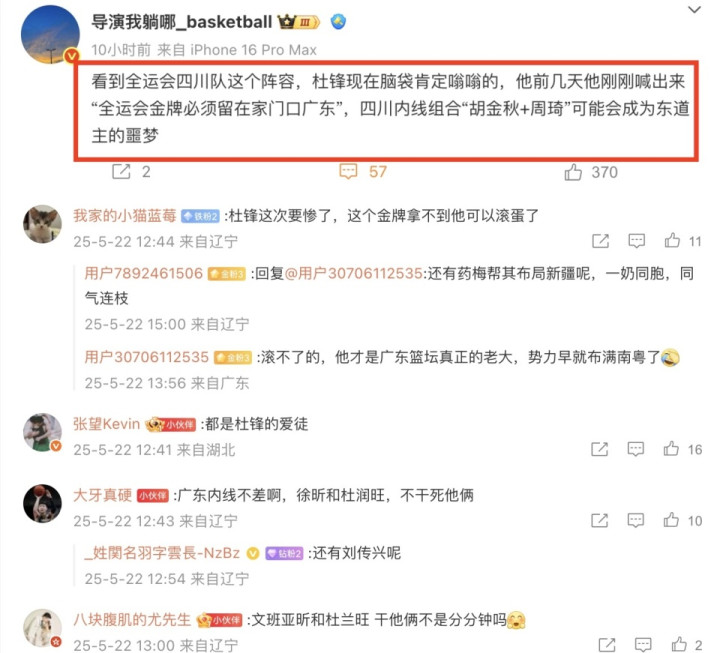Reply to 张望Kevin's comment
The width and height of the screenshot is (720, 653).
tap(636, 449)
